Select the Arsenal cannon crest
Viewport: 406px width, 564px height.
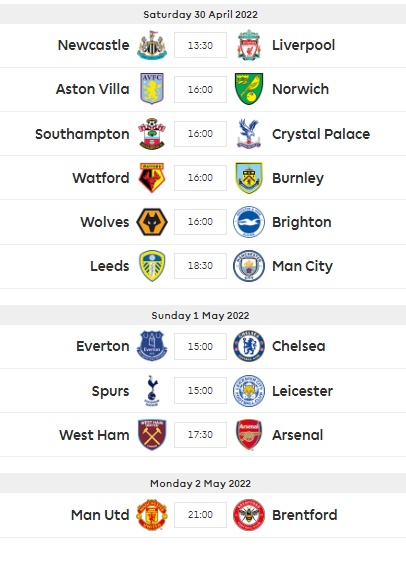pos(248,435)
